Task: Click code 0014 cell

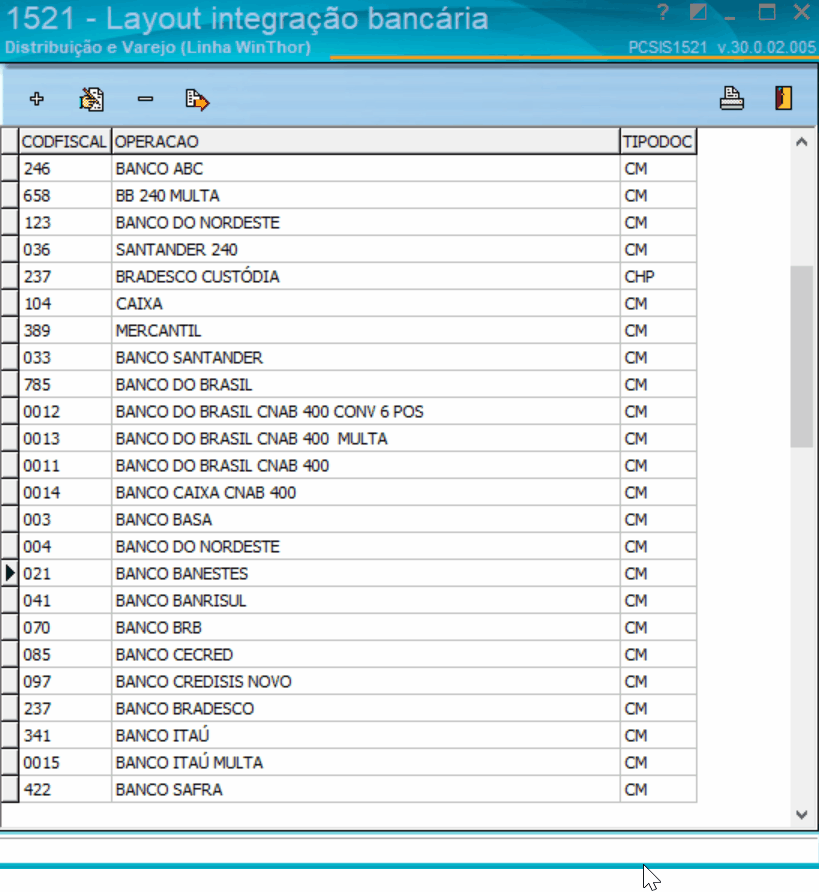Action: pos(65,493)
